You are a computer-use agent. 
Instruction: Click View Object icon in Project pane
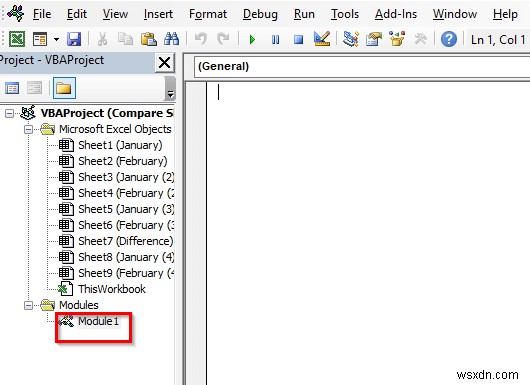pos(34,89)
